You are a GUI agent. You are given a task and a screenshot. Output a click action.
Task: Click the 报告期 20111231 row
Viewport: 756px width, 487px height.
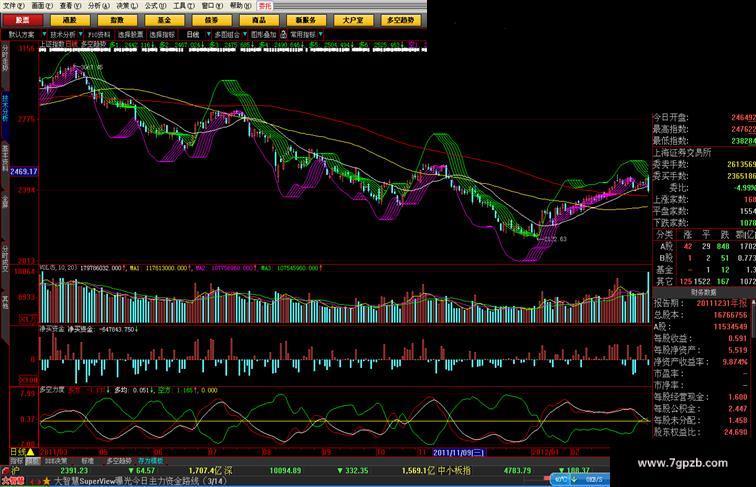[702, 303]
